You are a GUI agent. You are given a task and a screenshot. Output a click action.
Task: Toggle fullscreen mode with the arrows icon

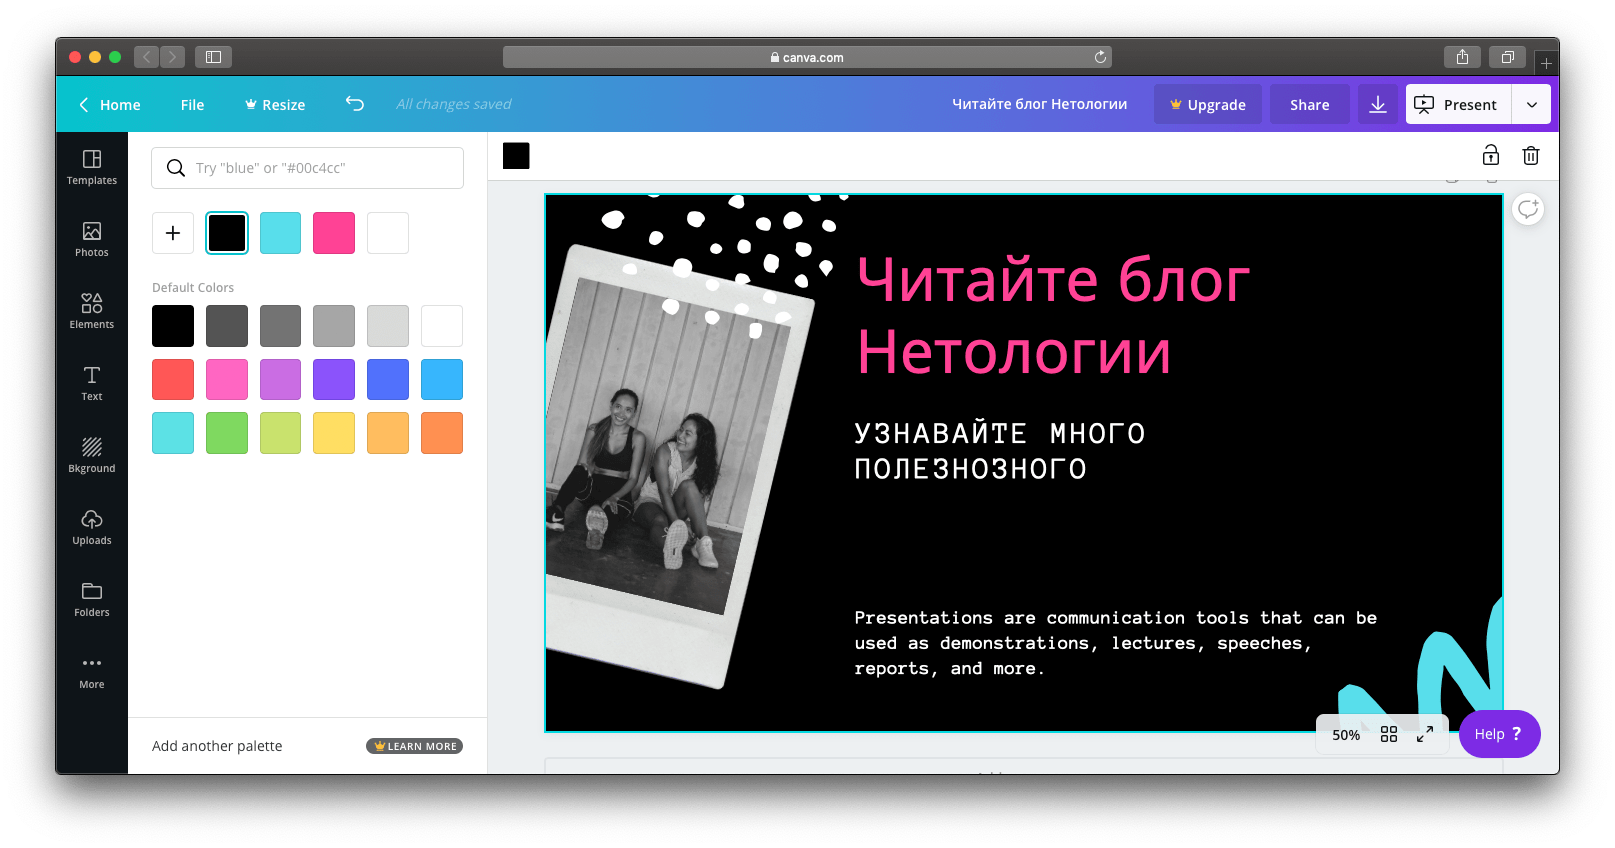click(x=1425, y=734)
